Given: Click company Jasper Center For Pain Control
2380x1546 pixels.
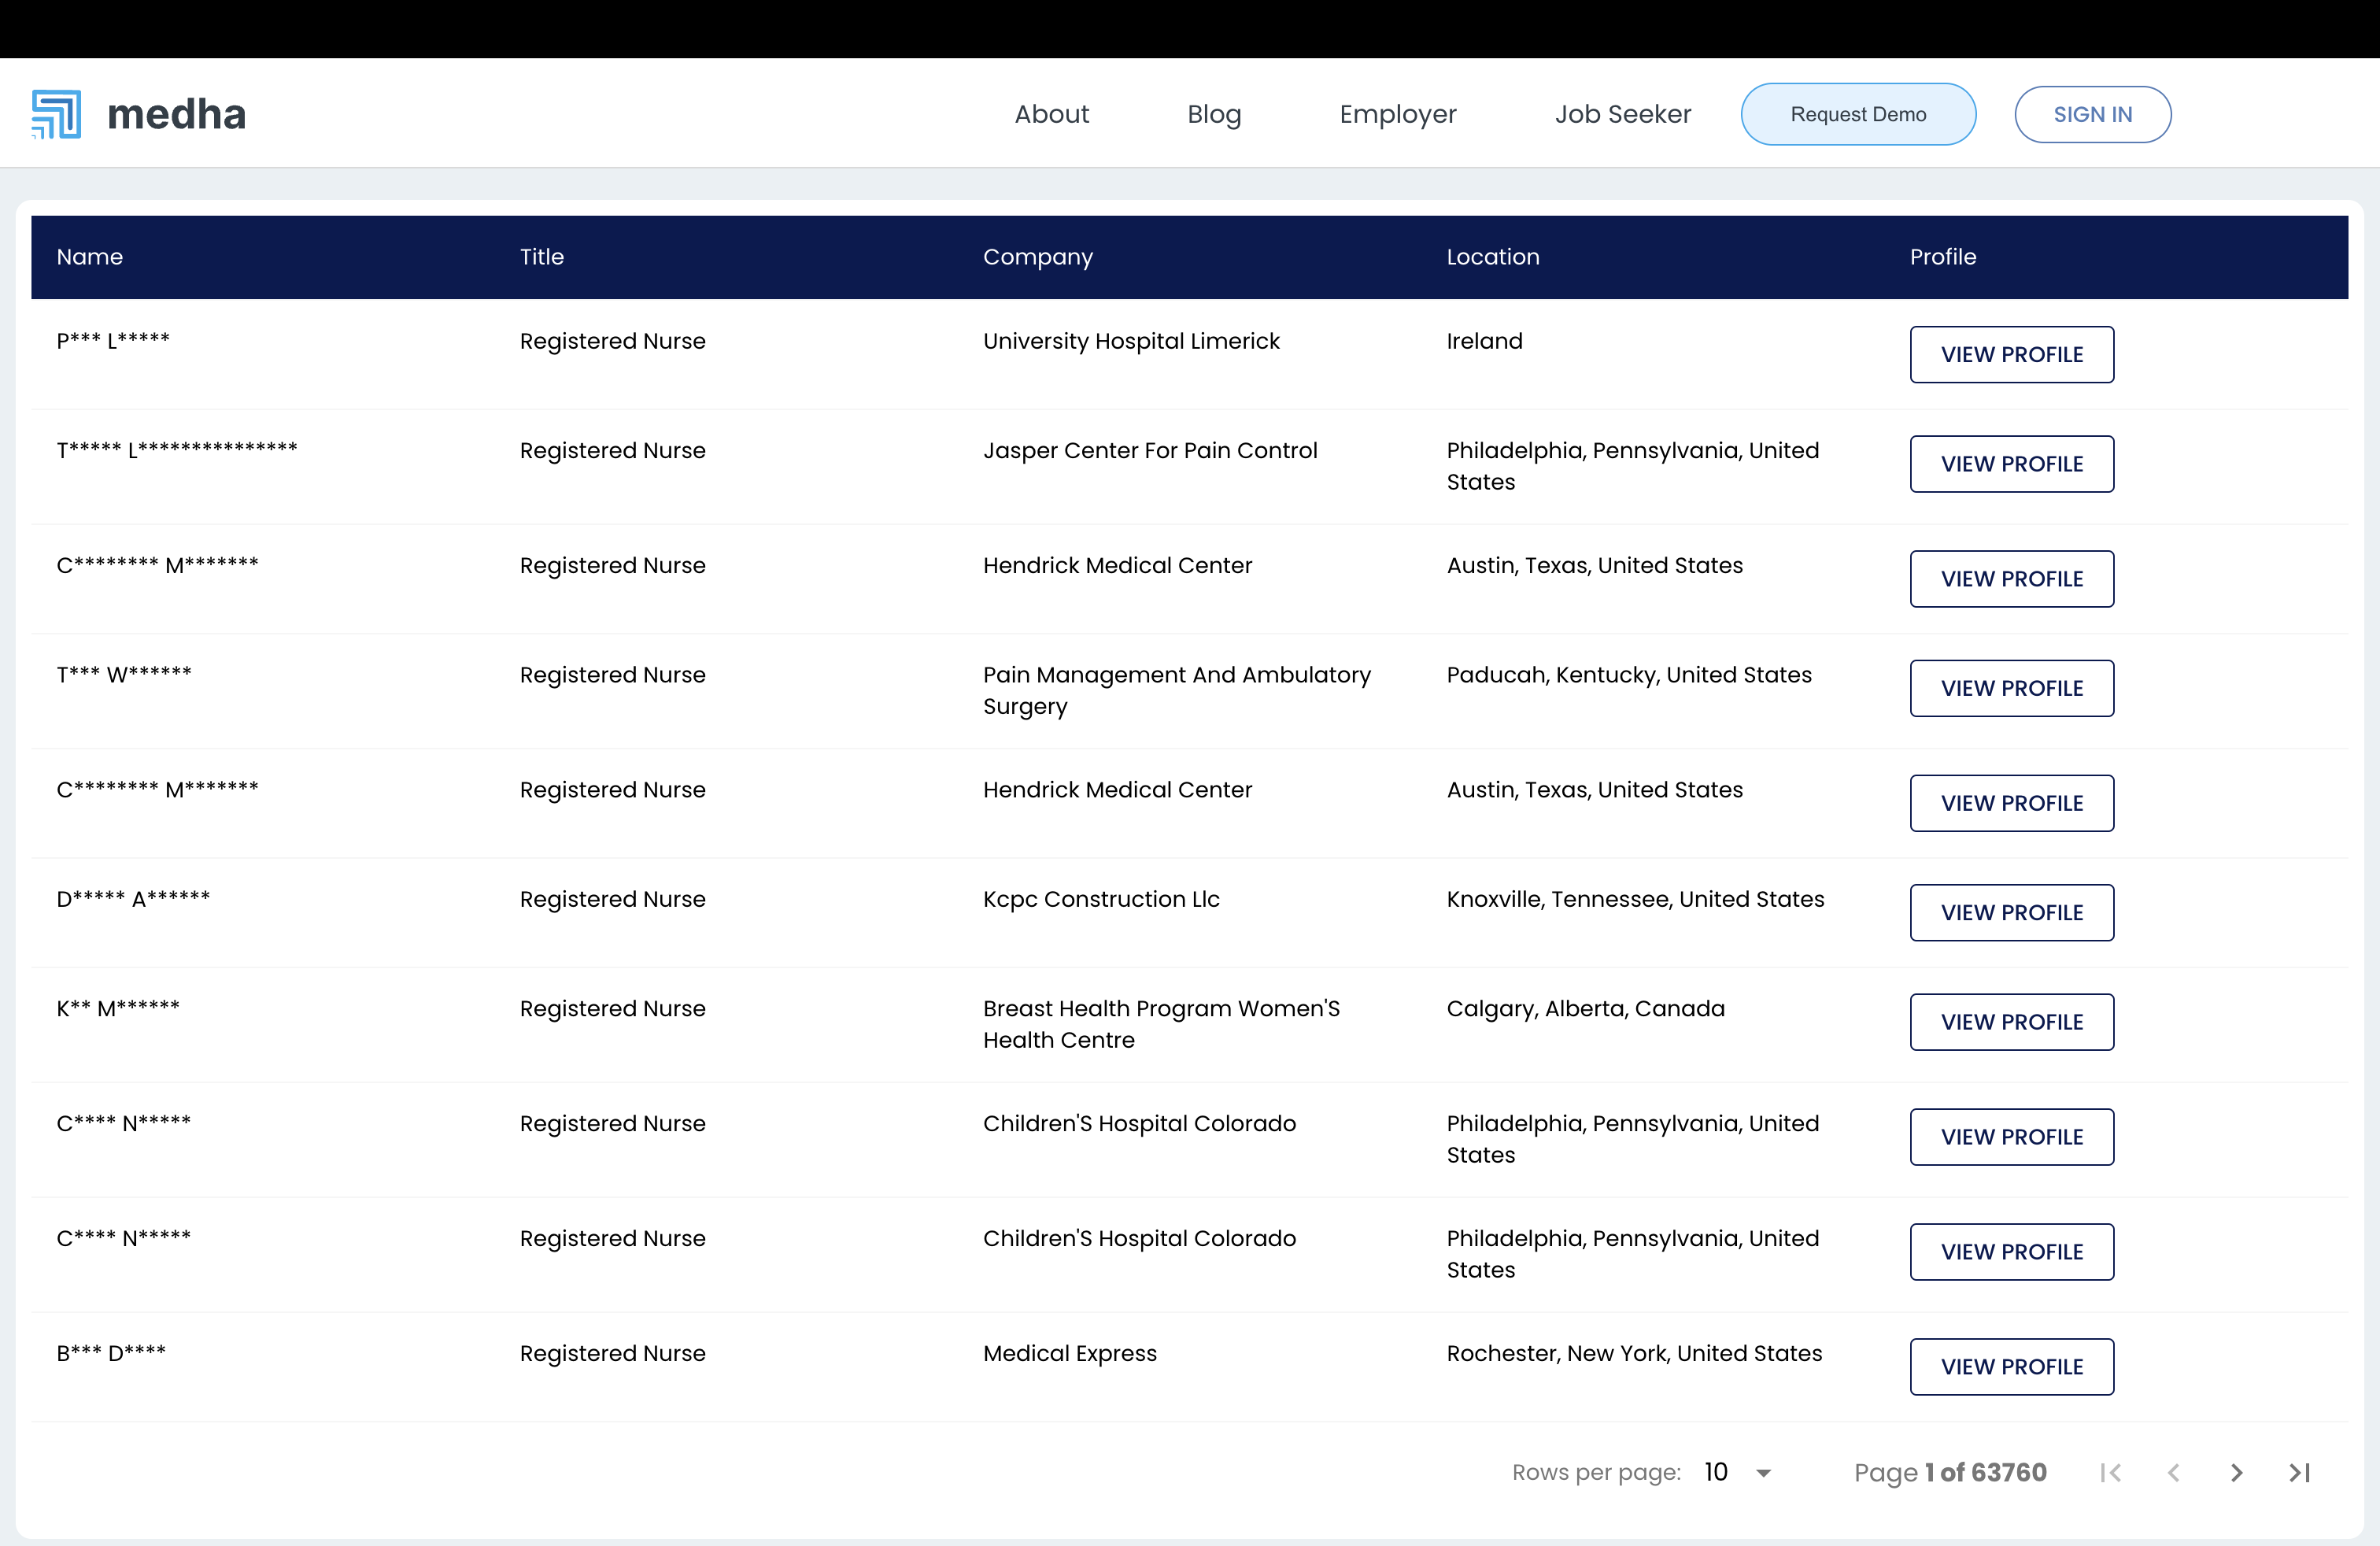Looking at the screenshot, I should [x=1150, y=450].
